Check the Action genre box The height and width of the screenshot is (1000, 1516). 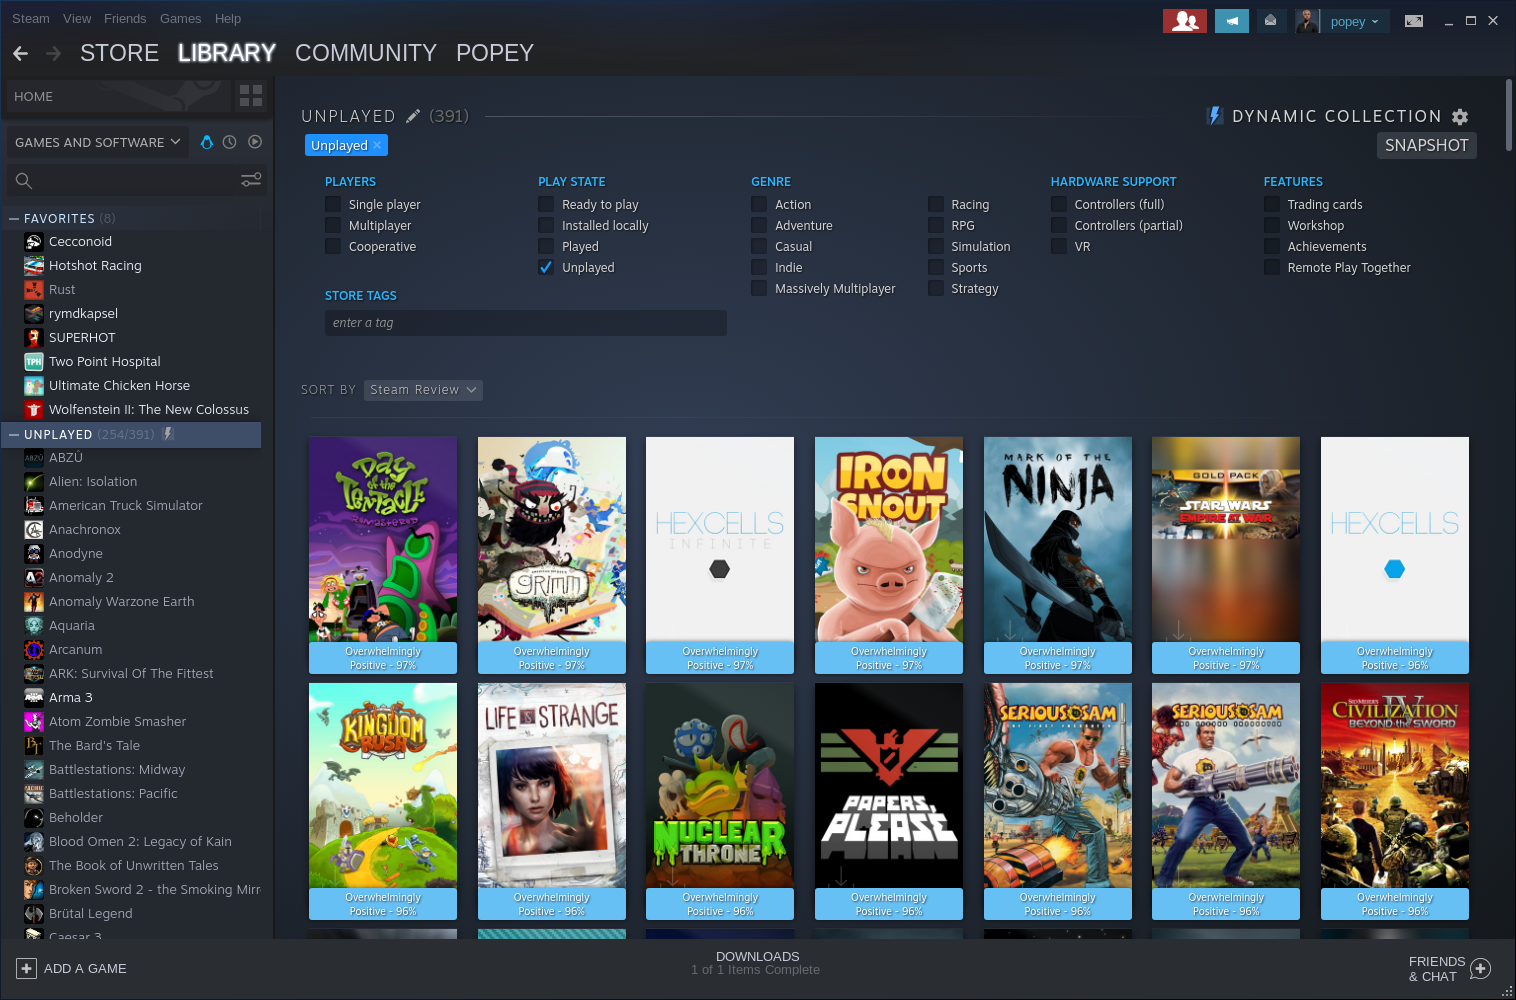pyautogui.click(x=759, y=204)
